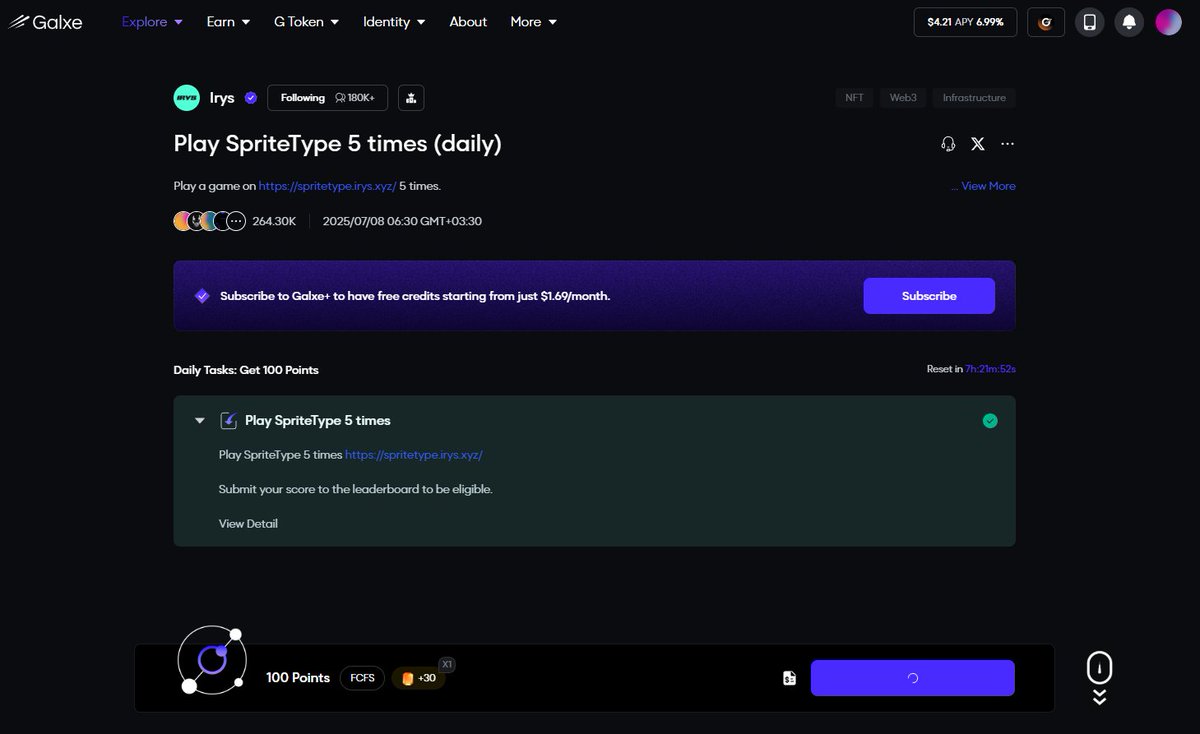The height and width of the screenshot is (734, 1200).
Task: Open the three-dot options menu
Action: pos(1007,144)
